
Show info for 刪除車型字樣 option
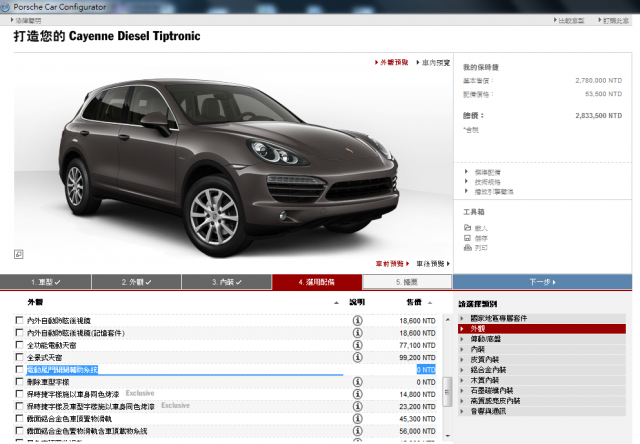357,382
